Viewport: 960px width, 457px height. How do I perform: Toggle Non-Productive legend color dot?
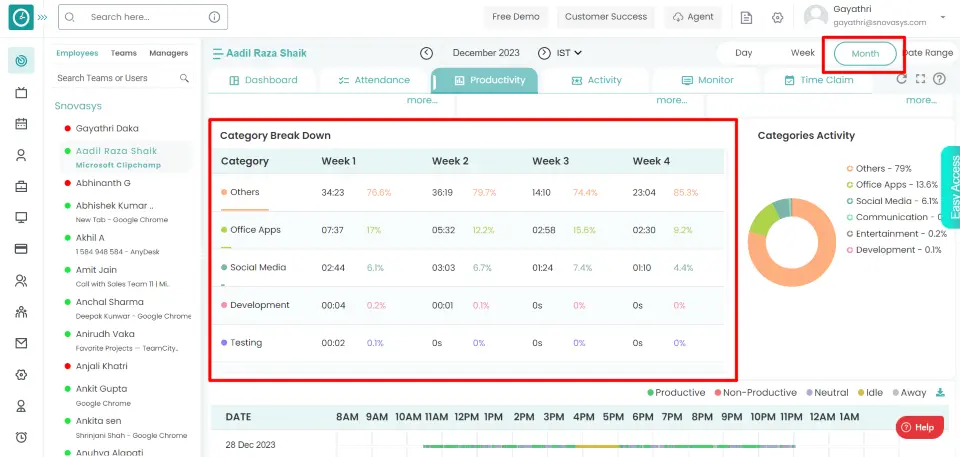pos(718,393)
